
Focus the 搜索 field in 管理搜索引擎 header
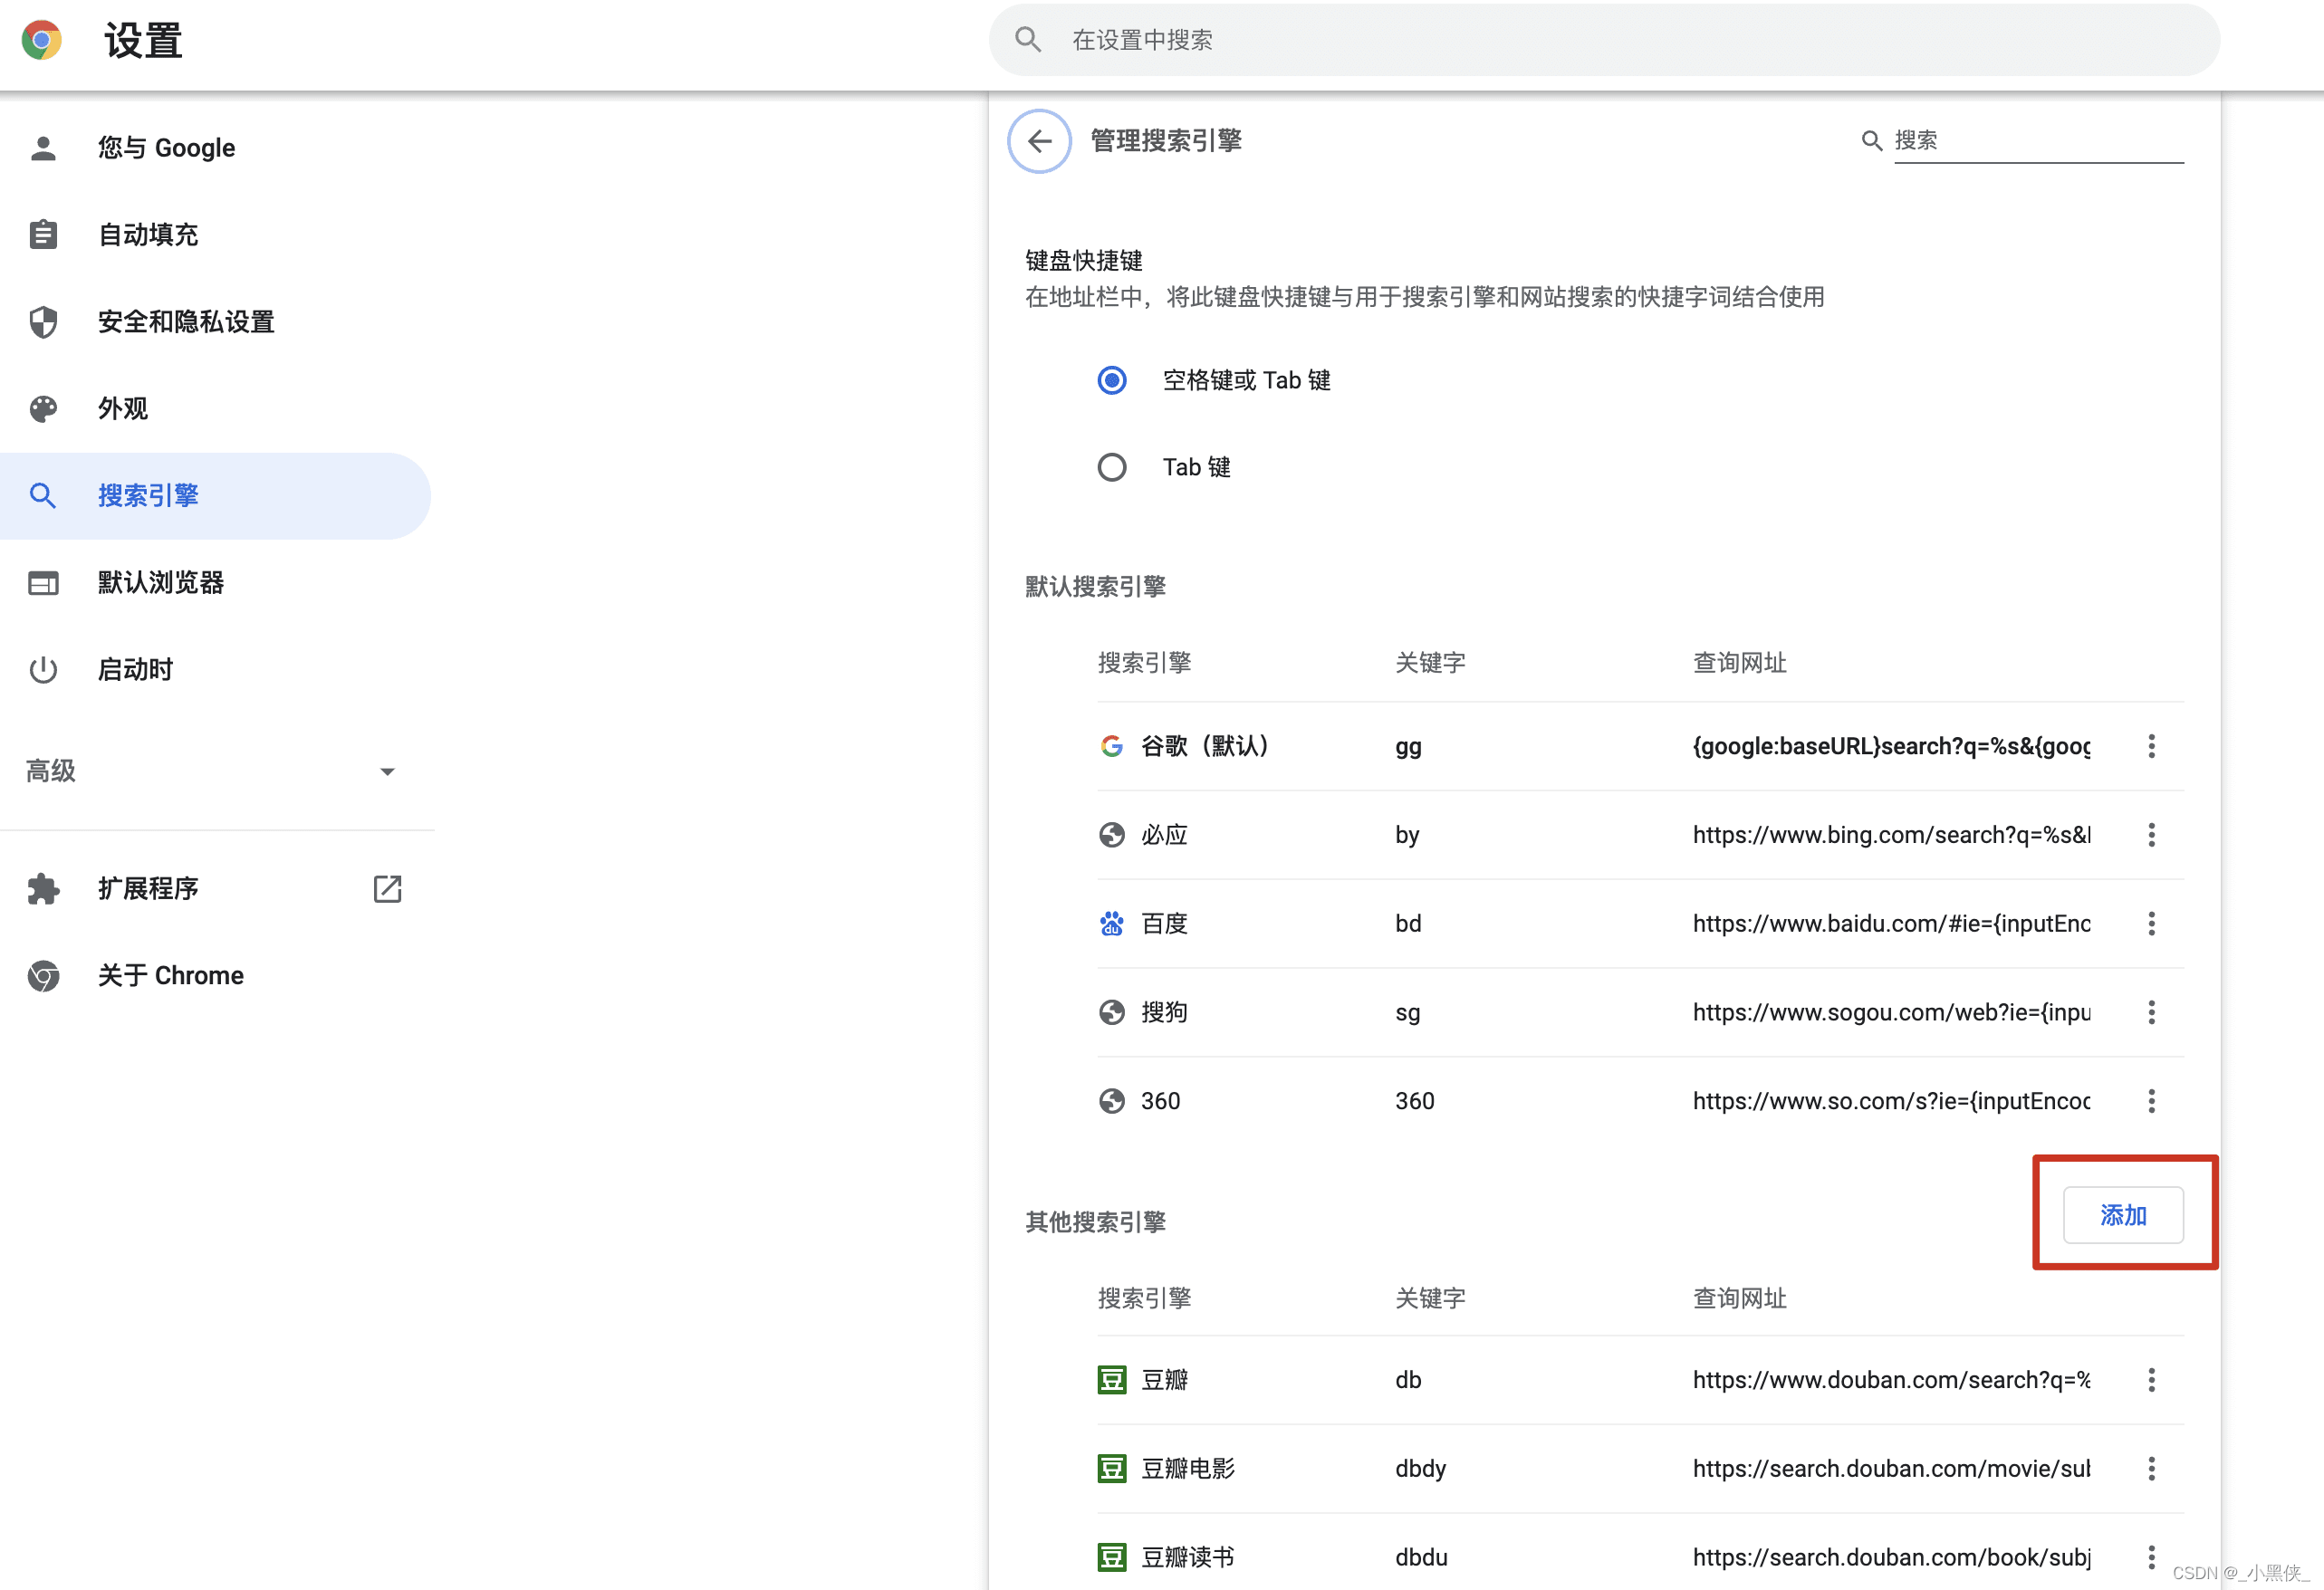coord(2038,141)
